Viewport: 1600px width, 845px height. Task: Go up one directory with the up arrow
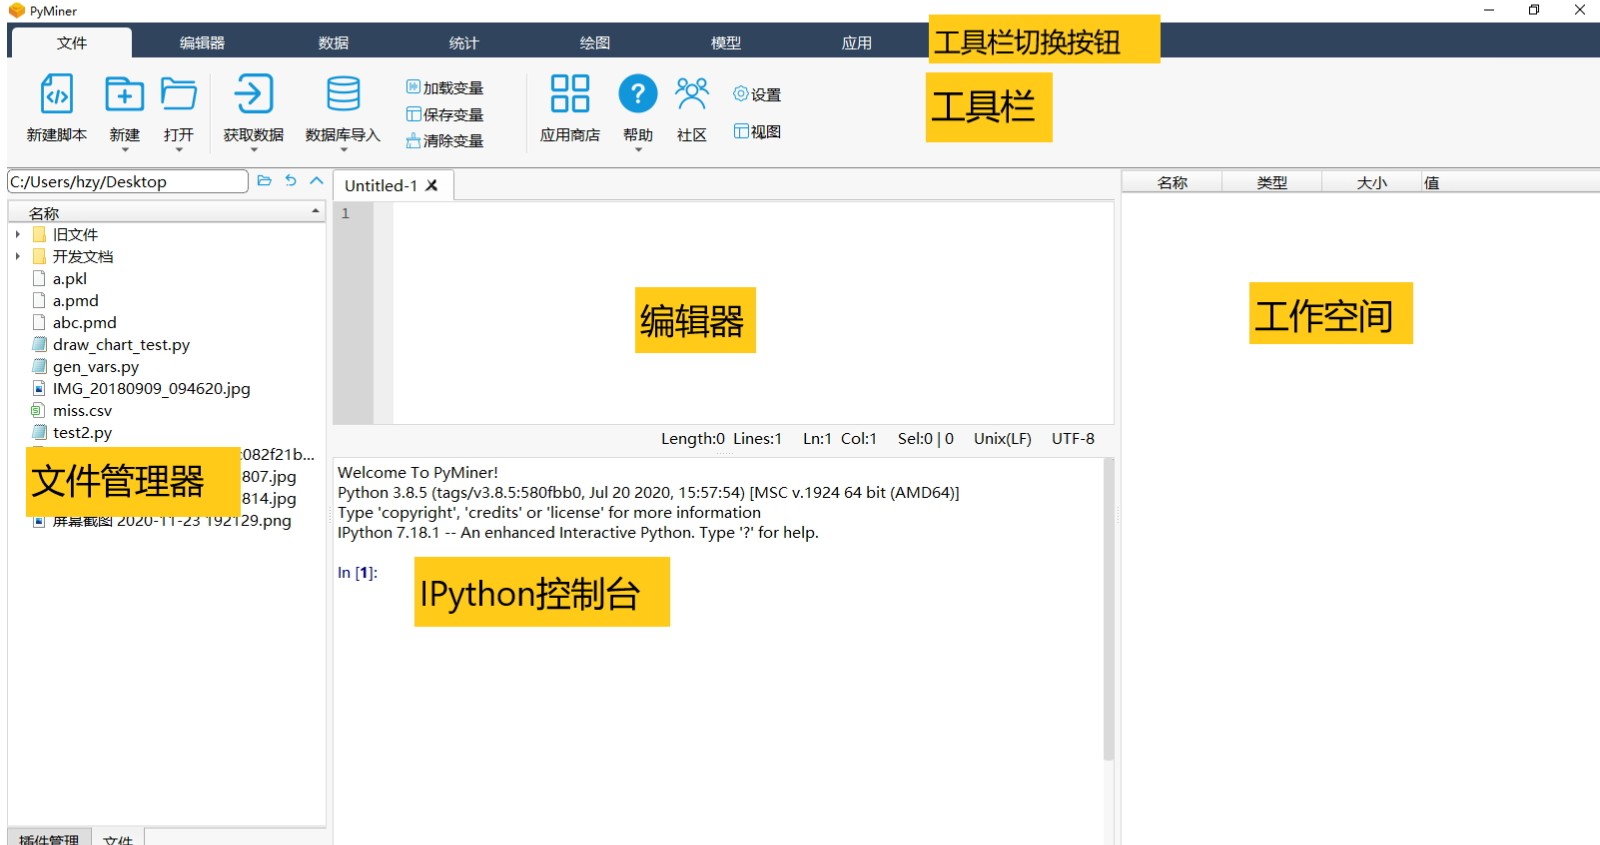point(317,181)
